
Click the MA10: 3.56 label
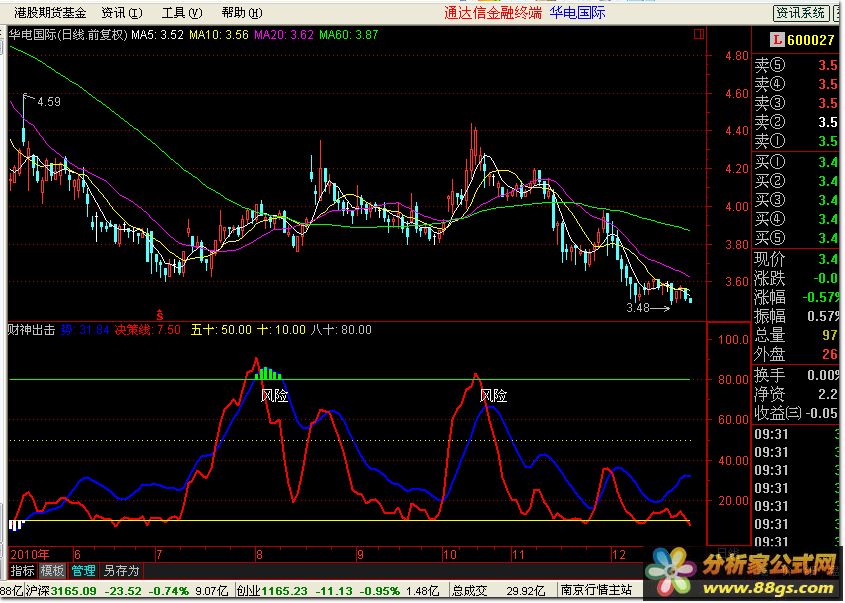click(x=219, y=35)
